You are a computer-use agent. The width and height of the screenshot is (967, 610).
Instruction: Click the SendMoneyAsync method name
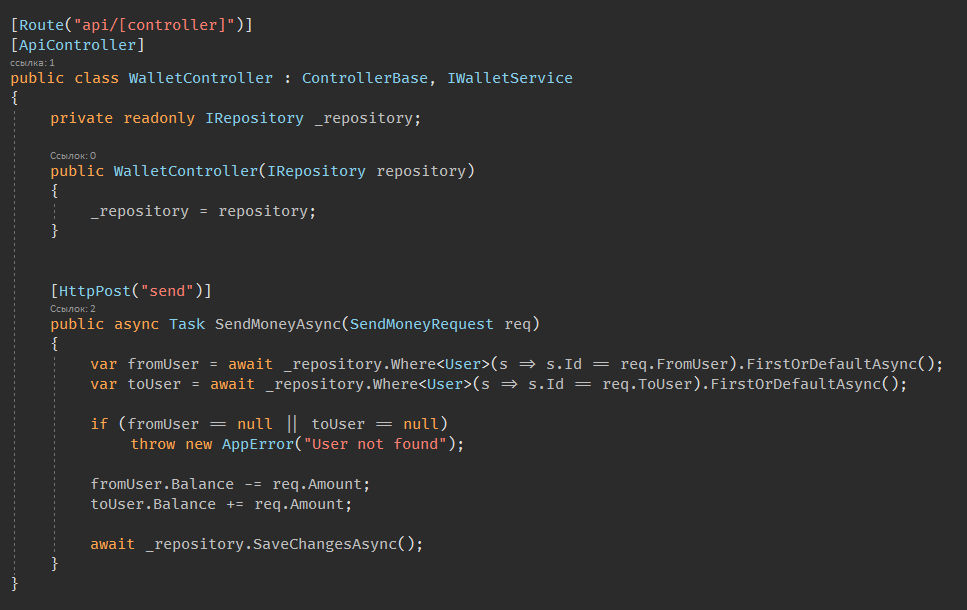(x=278, y=324)
